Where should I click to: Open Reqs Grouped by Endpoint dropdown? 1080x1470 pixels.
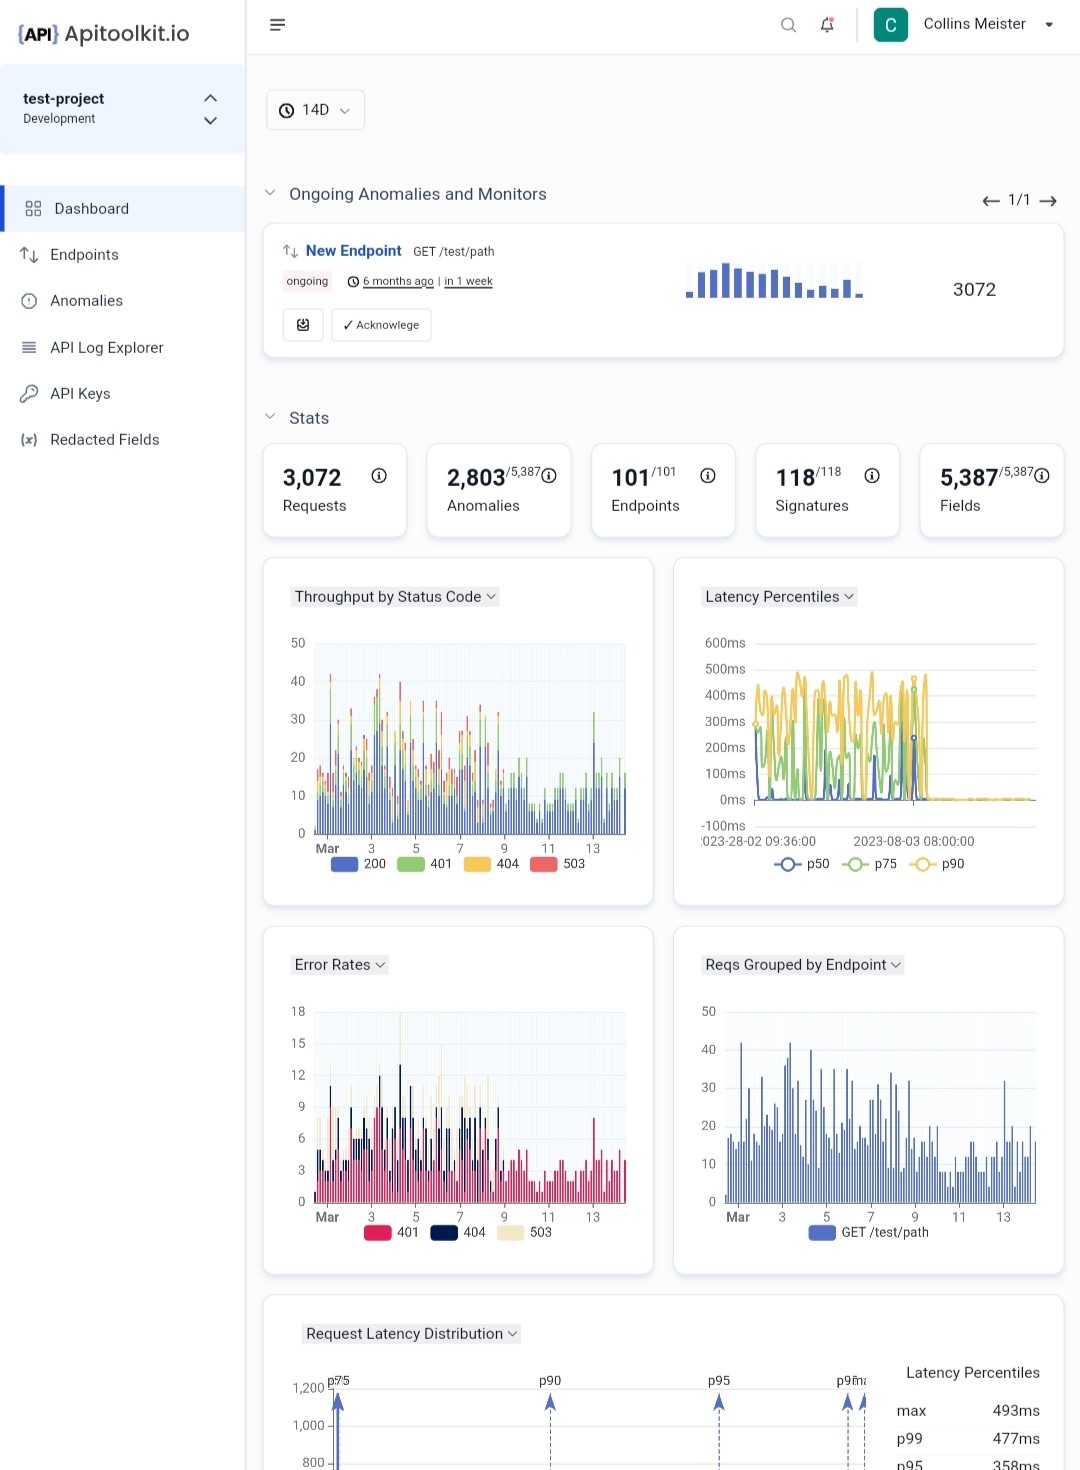click(803, 965)
